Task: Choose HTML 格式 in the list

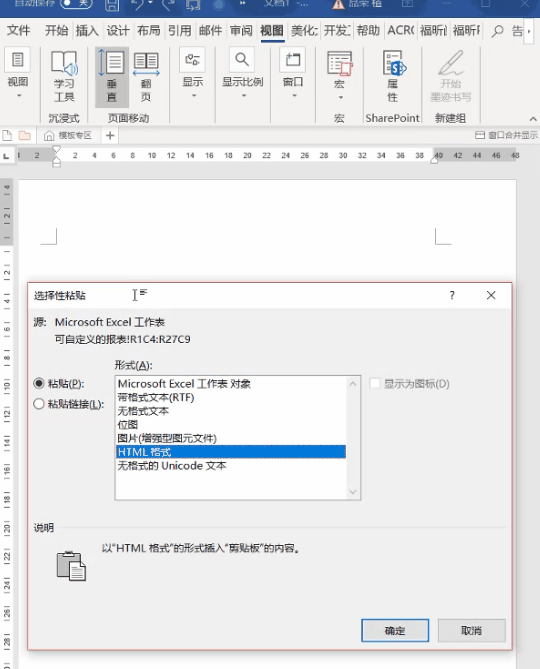Action: tap(231, 452)
